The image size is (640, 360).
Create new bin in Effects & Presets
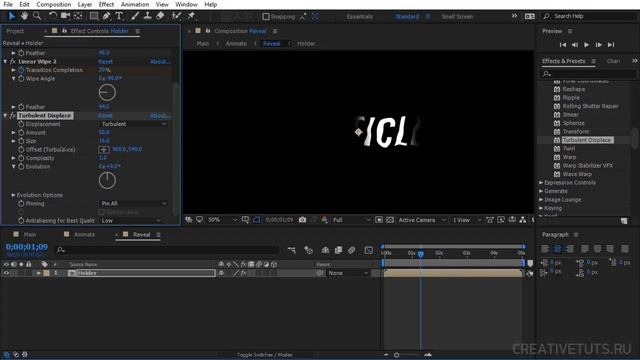624,221
